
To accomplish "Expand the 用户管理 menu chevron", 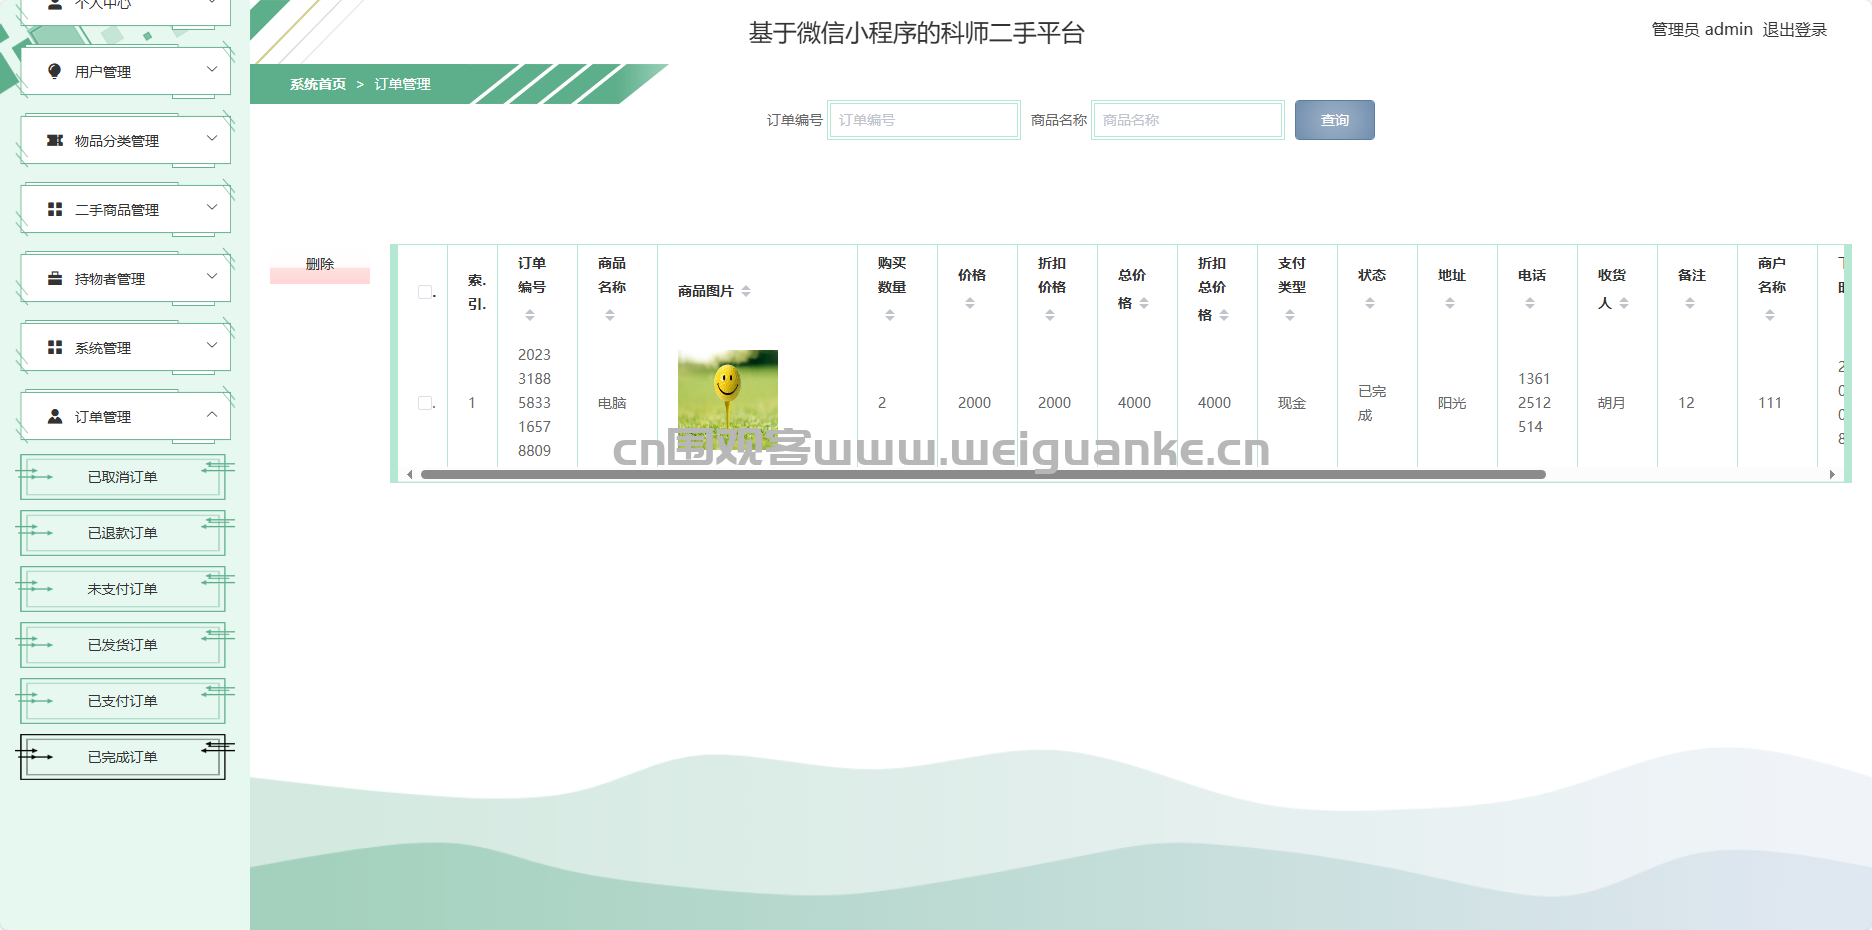I will (x=212, y=69).
